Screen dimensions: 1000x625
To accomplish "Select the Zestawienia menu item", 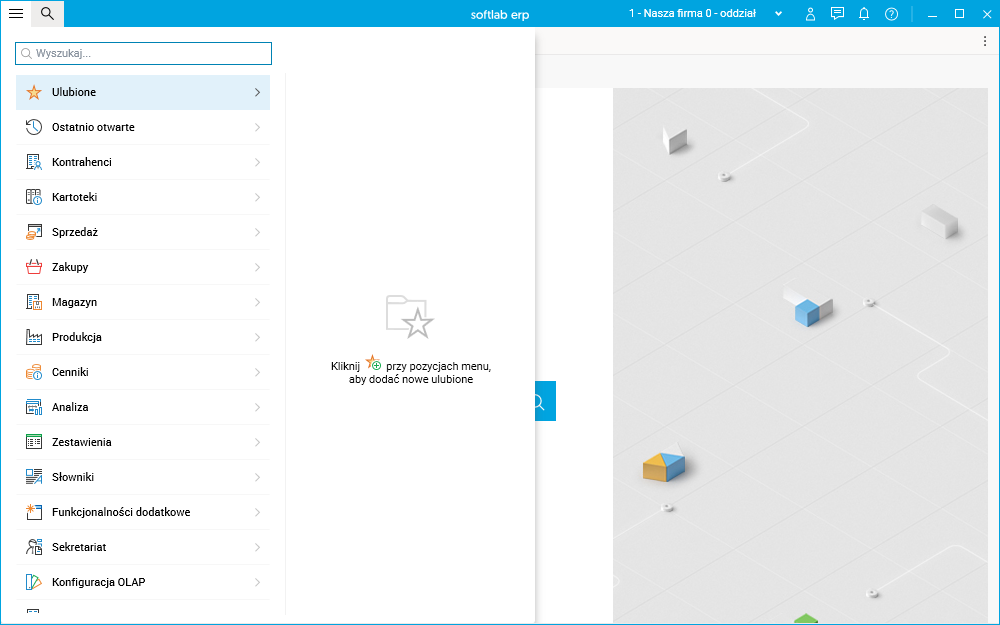I will click(143, 443).
